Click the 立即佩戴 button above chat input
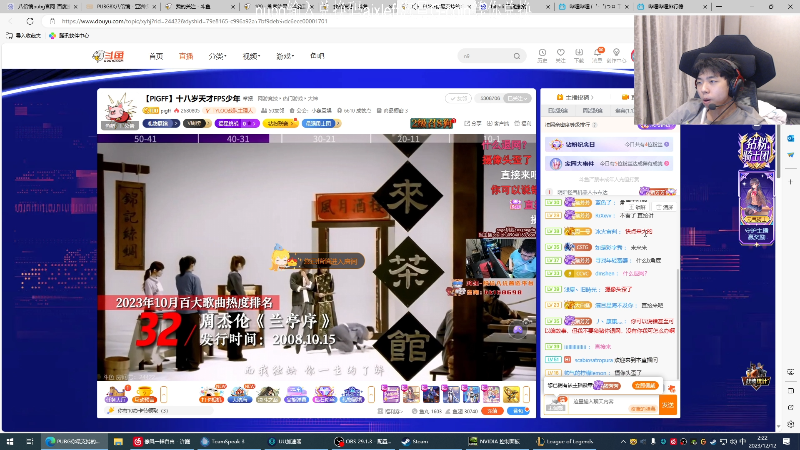800x450 pixels. (645, 386)
